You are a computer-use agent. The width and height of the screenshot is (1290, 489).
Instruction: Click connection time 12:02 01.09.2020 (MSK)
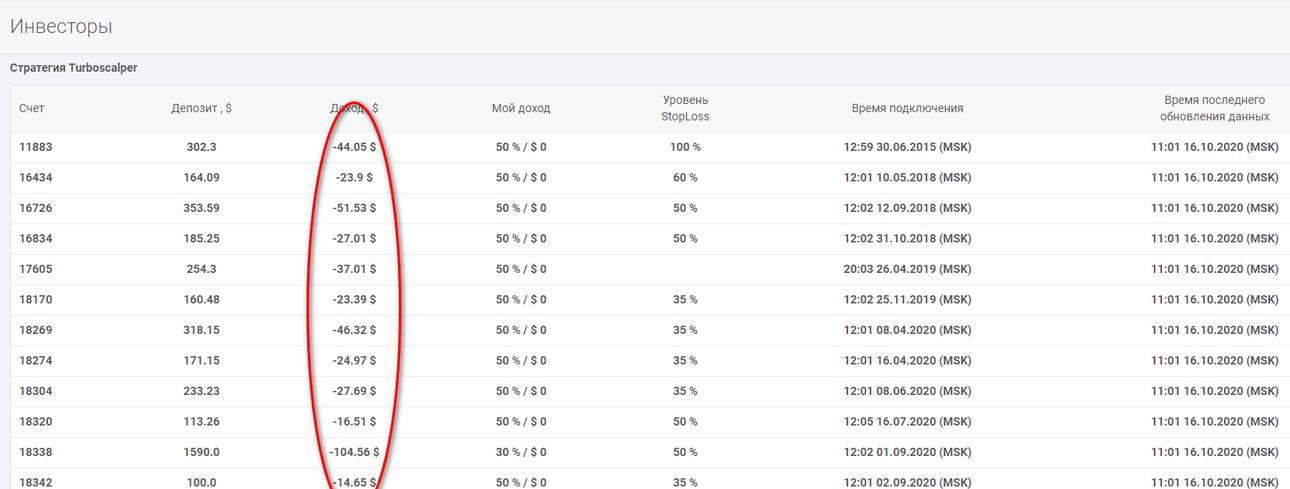[907, 452]
